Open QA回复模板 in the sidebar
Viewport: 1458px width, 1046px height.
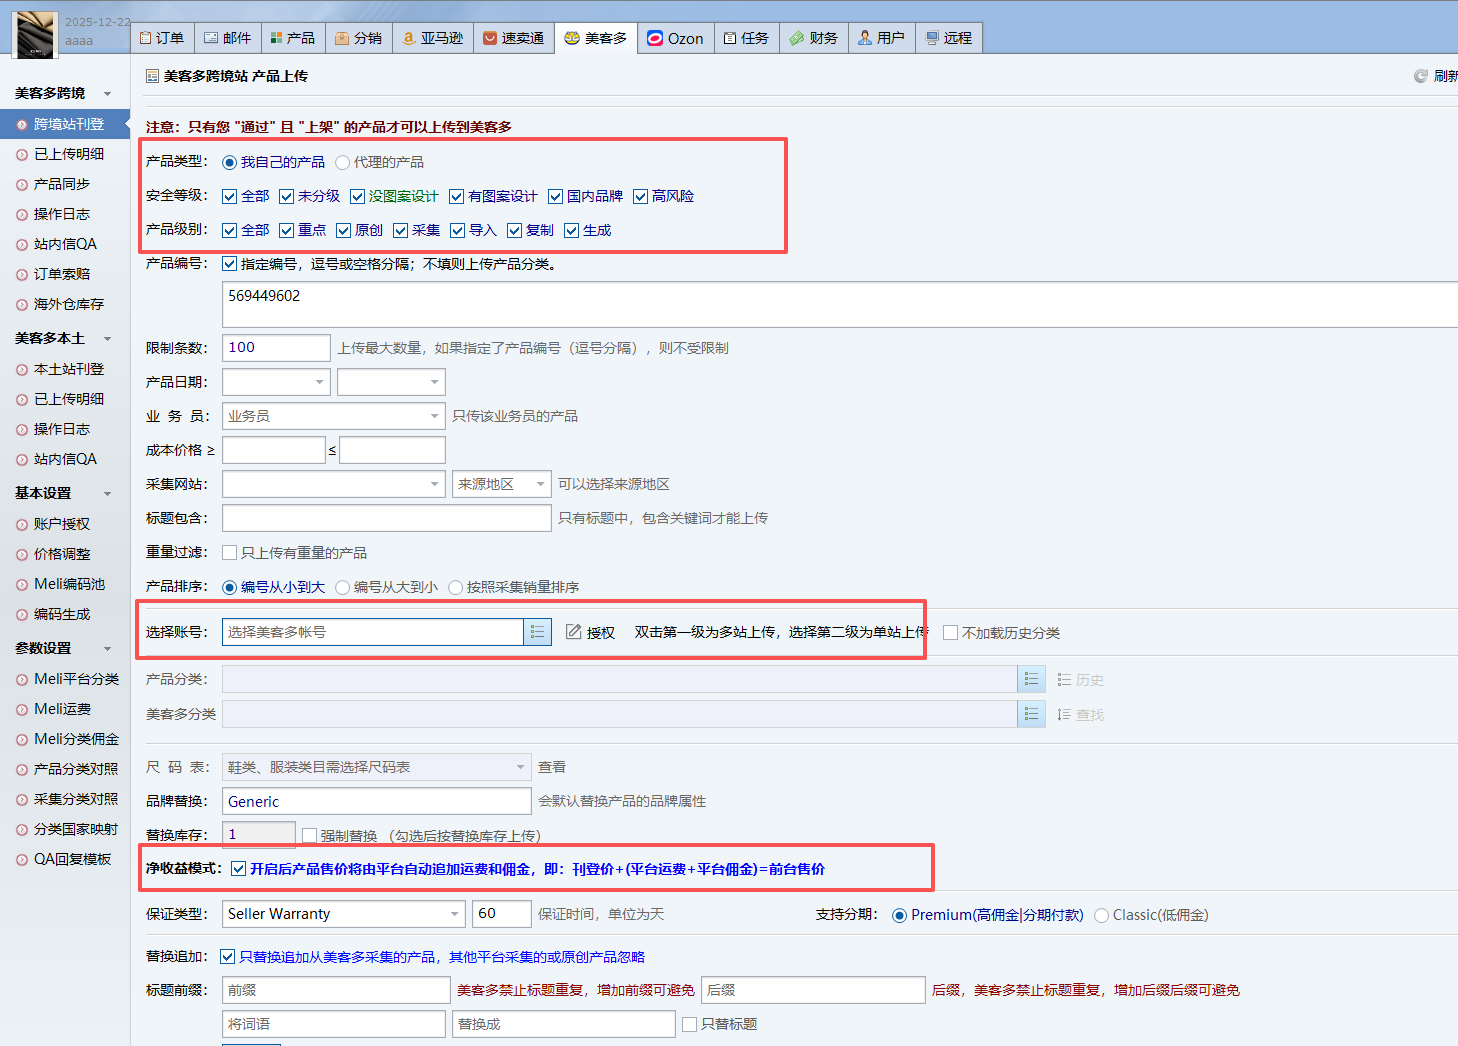tap(72, 859)
